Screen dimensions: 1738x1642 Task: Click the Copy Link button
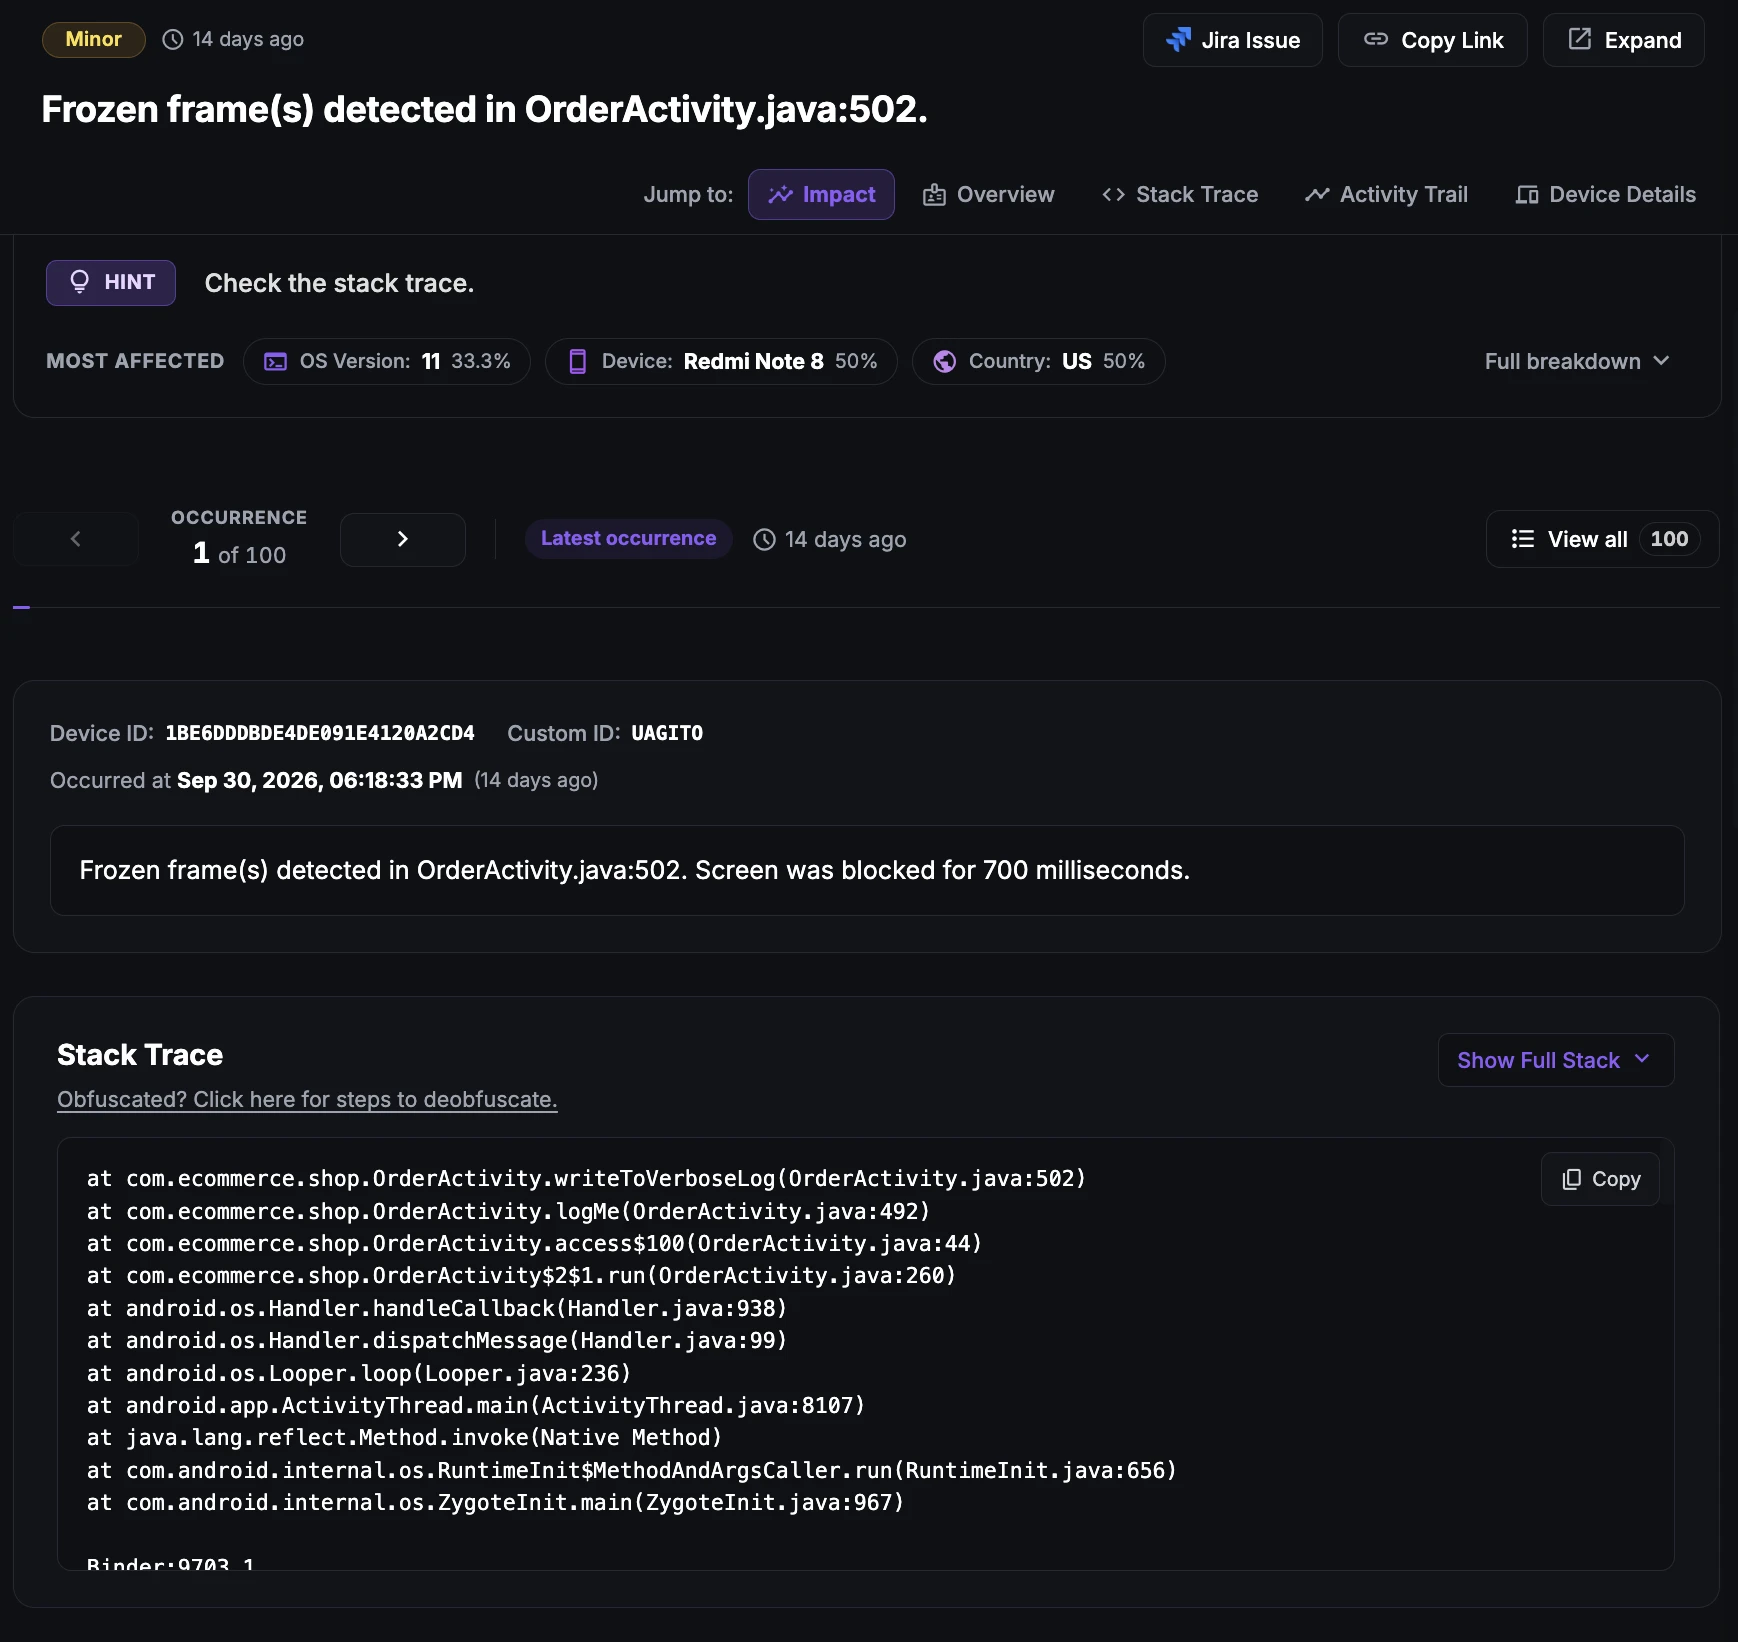(x=1432, y=40)
